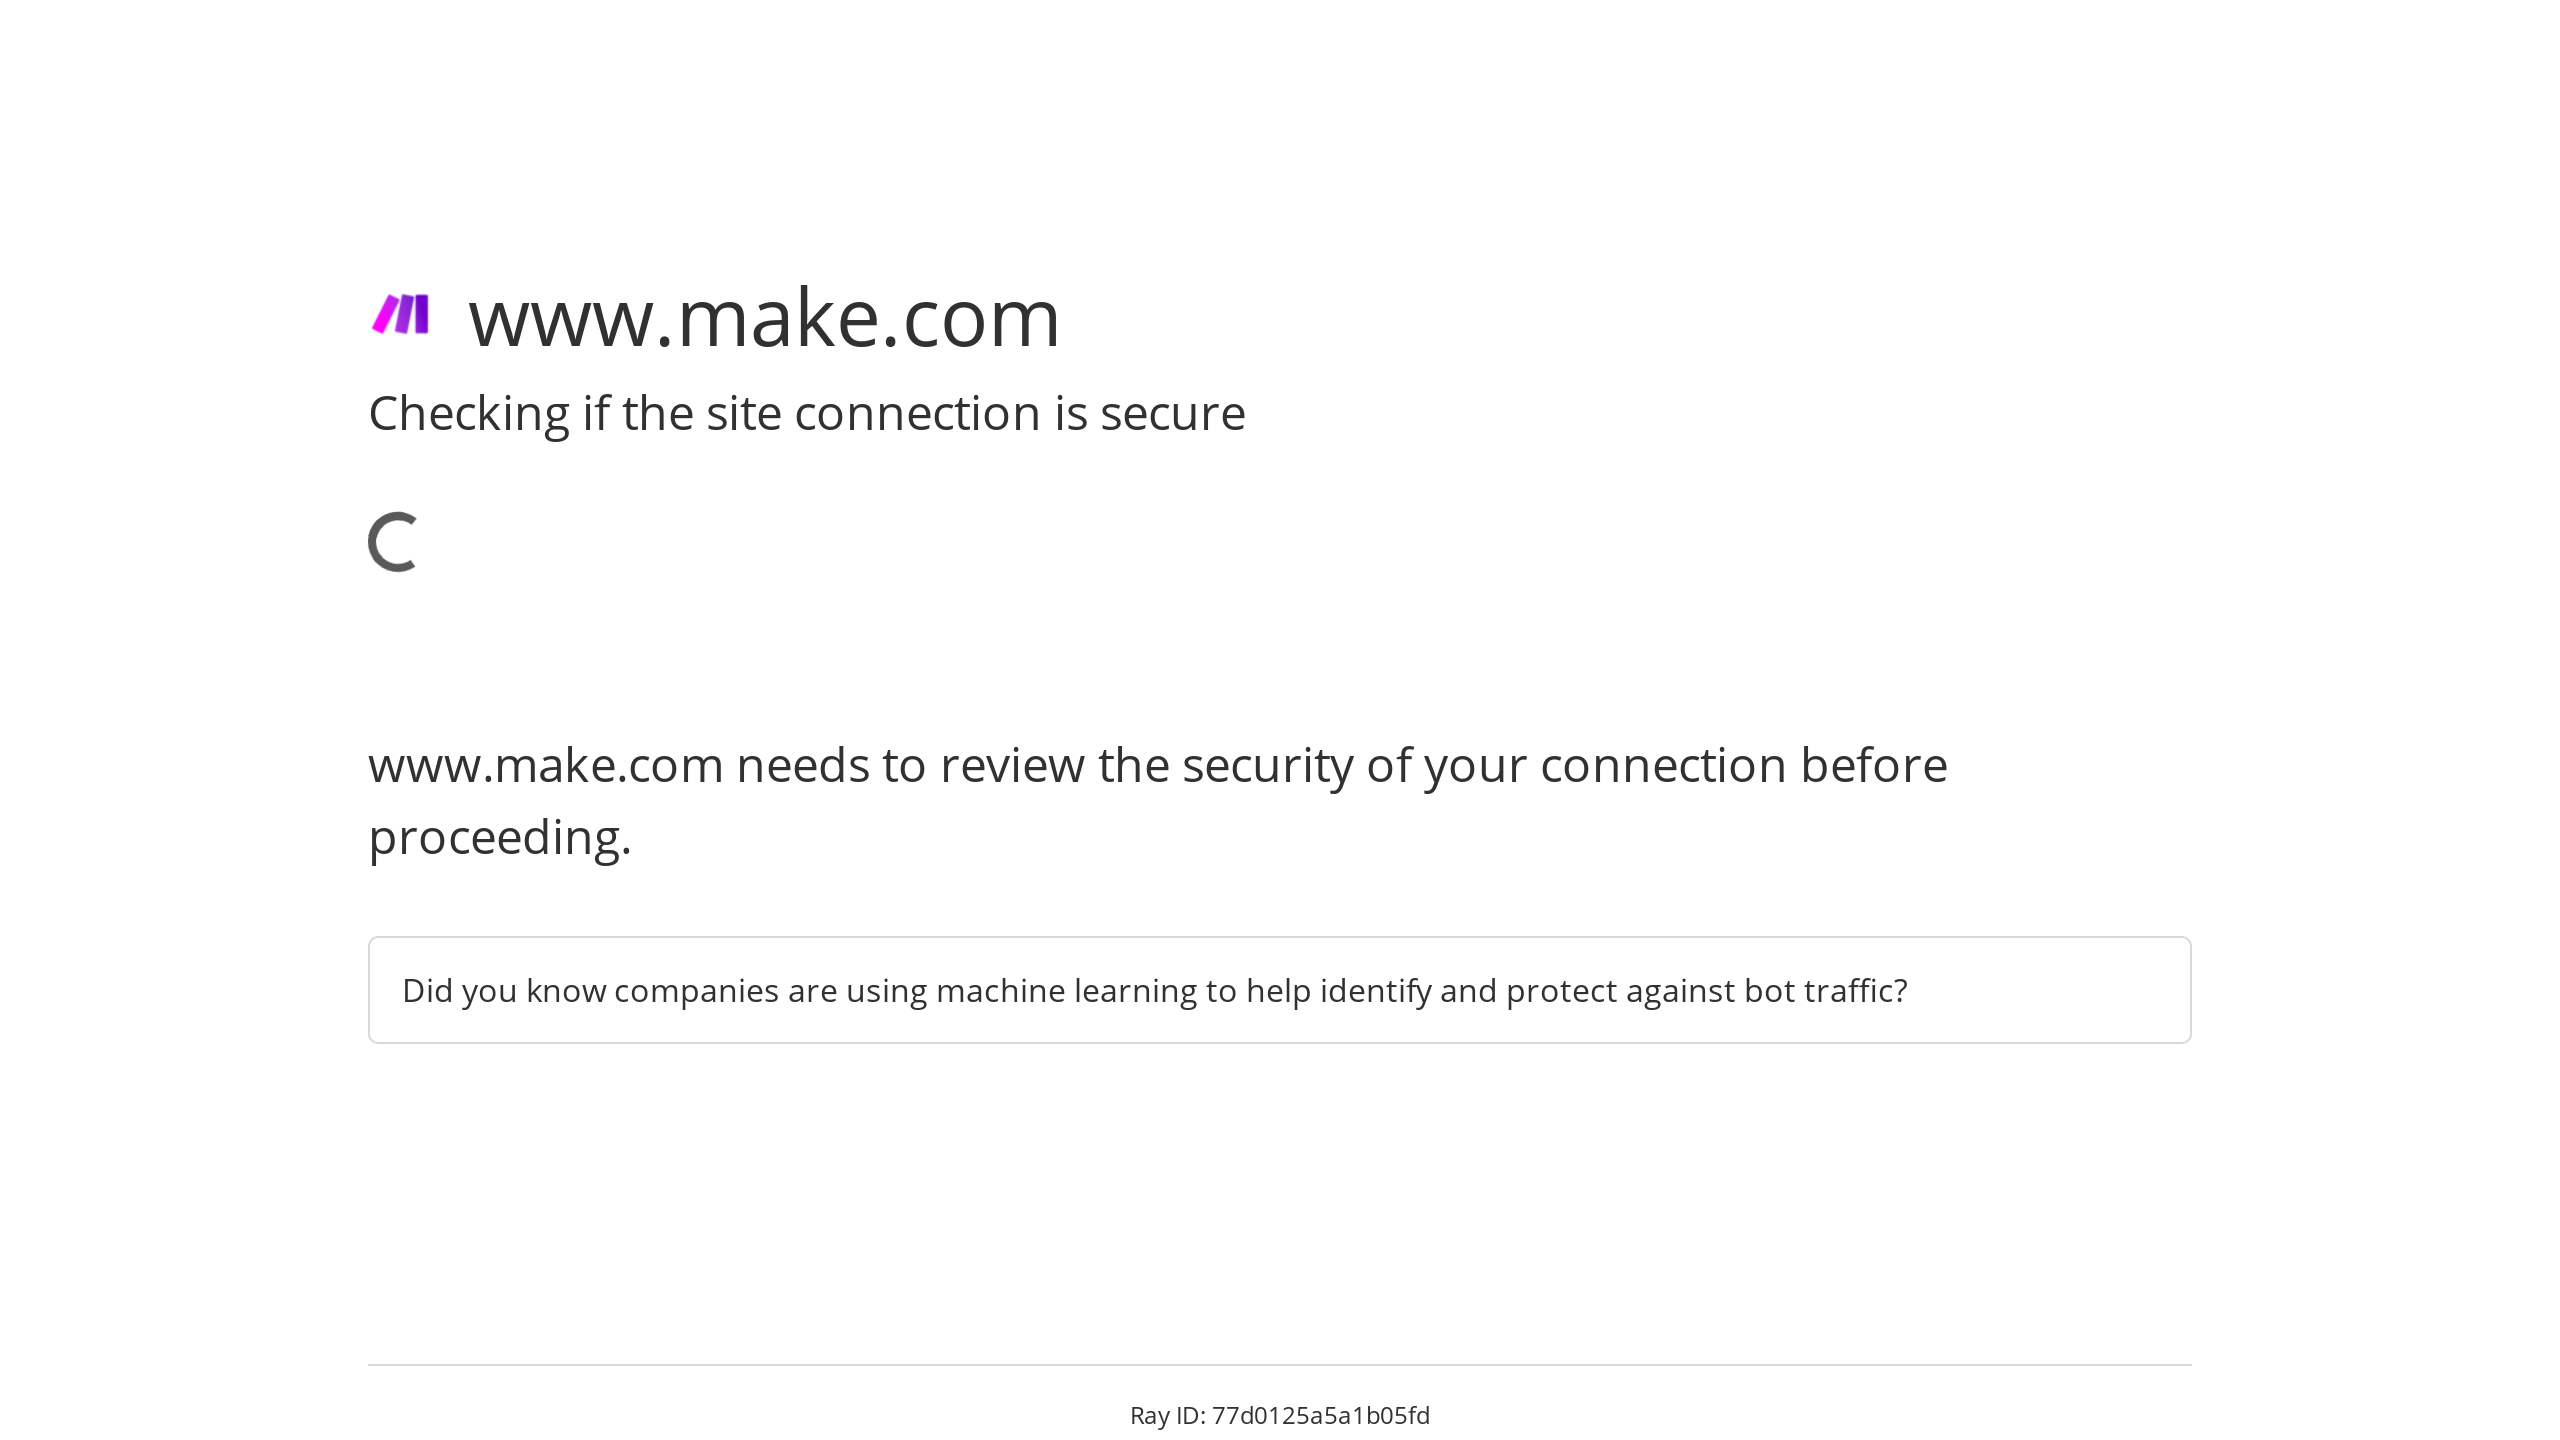2560x1440 pixels.
Task: Click the 'Did you know' opening phrase
Action: (x=504, y=991)
